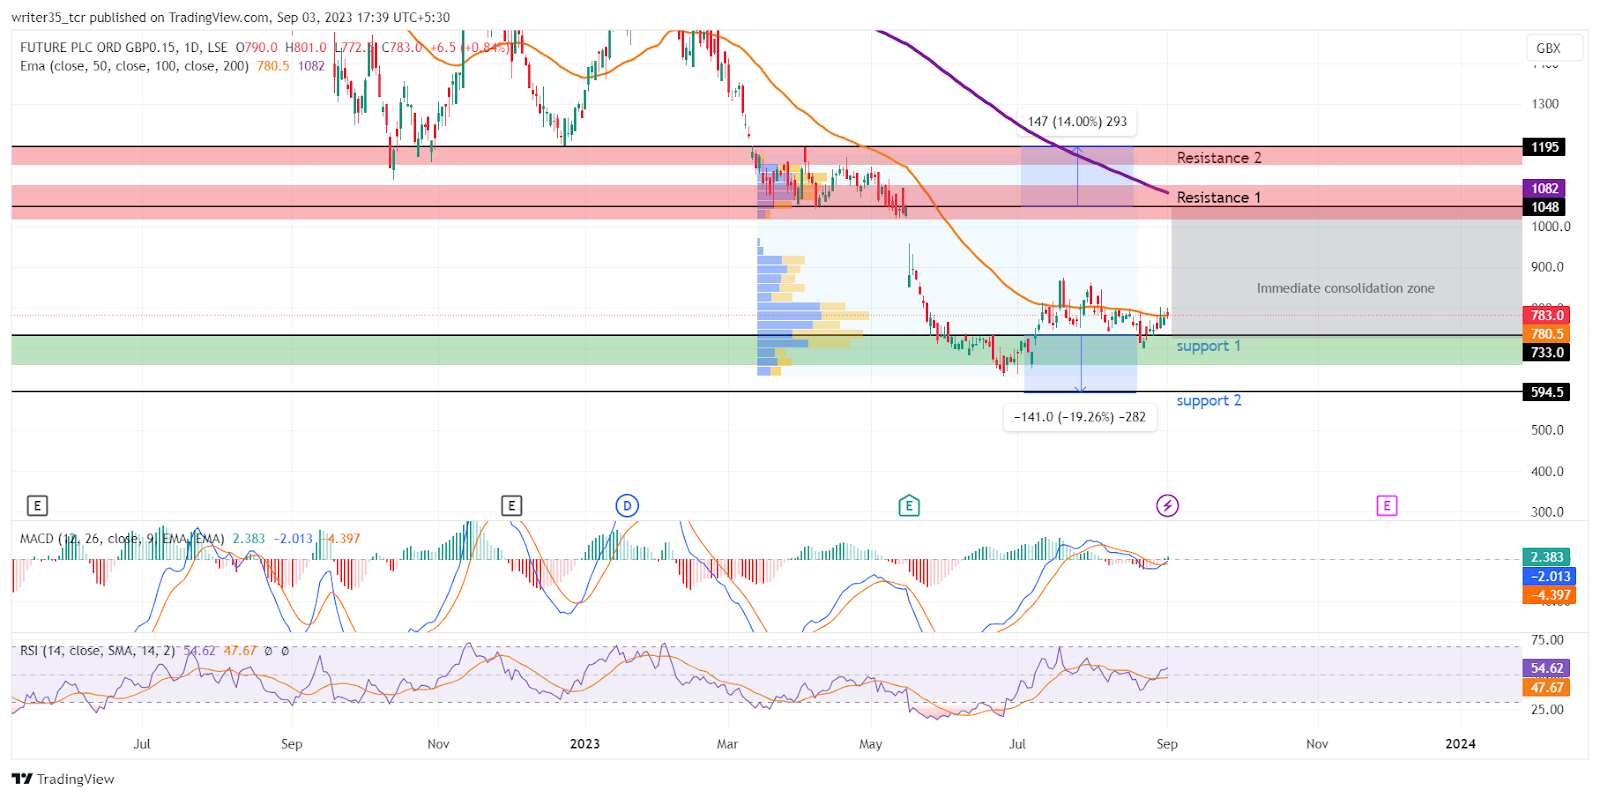Select the green 2.383 MACD histogram label
The width and height of the screenshot is (1600, 798).
click(x=1546, y=557)
